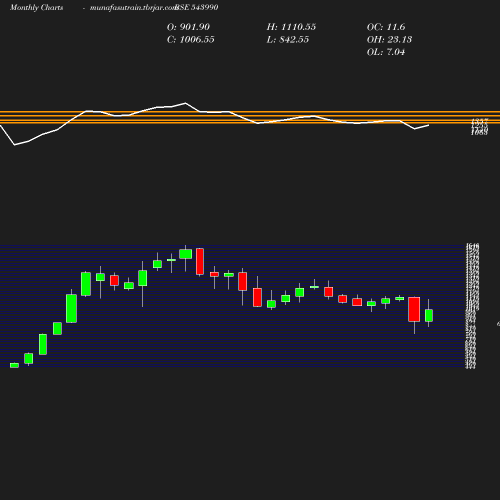This screenshot has width=500, height=500.
Task: Click the indicator scale labels beside orange lines
Action: 479,127
